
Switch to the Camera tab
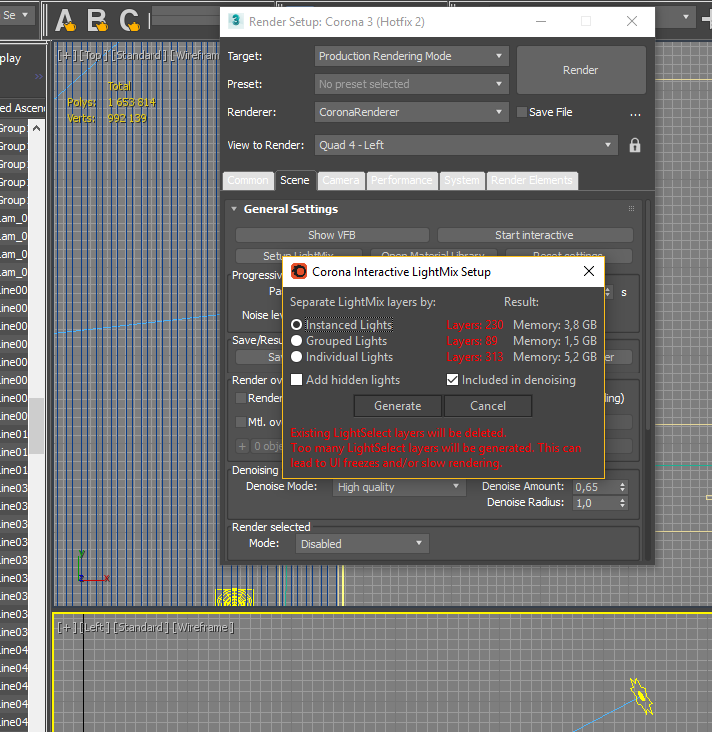341,181
